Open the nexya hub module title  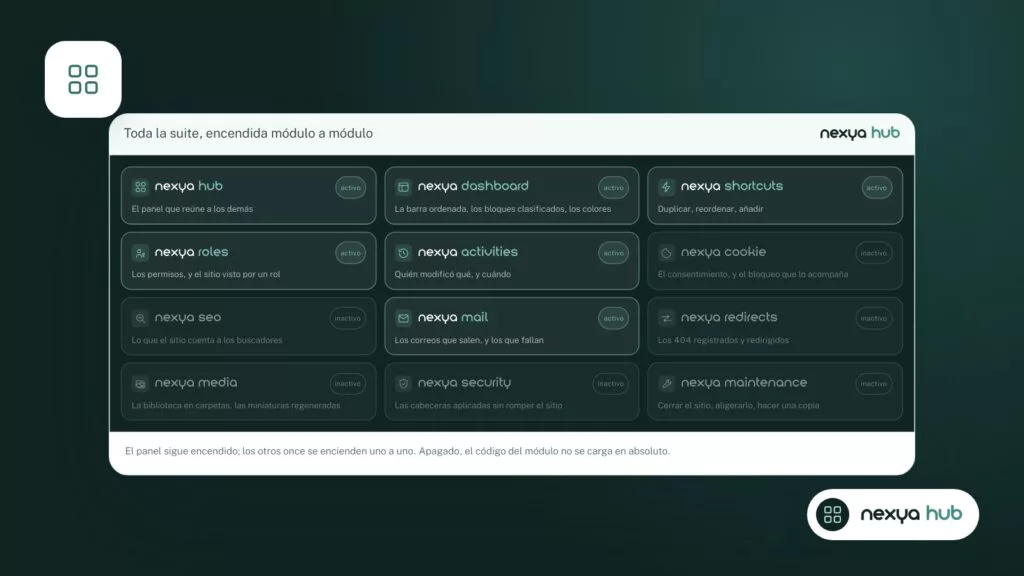(189, 186)
